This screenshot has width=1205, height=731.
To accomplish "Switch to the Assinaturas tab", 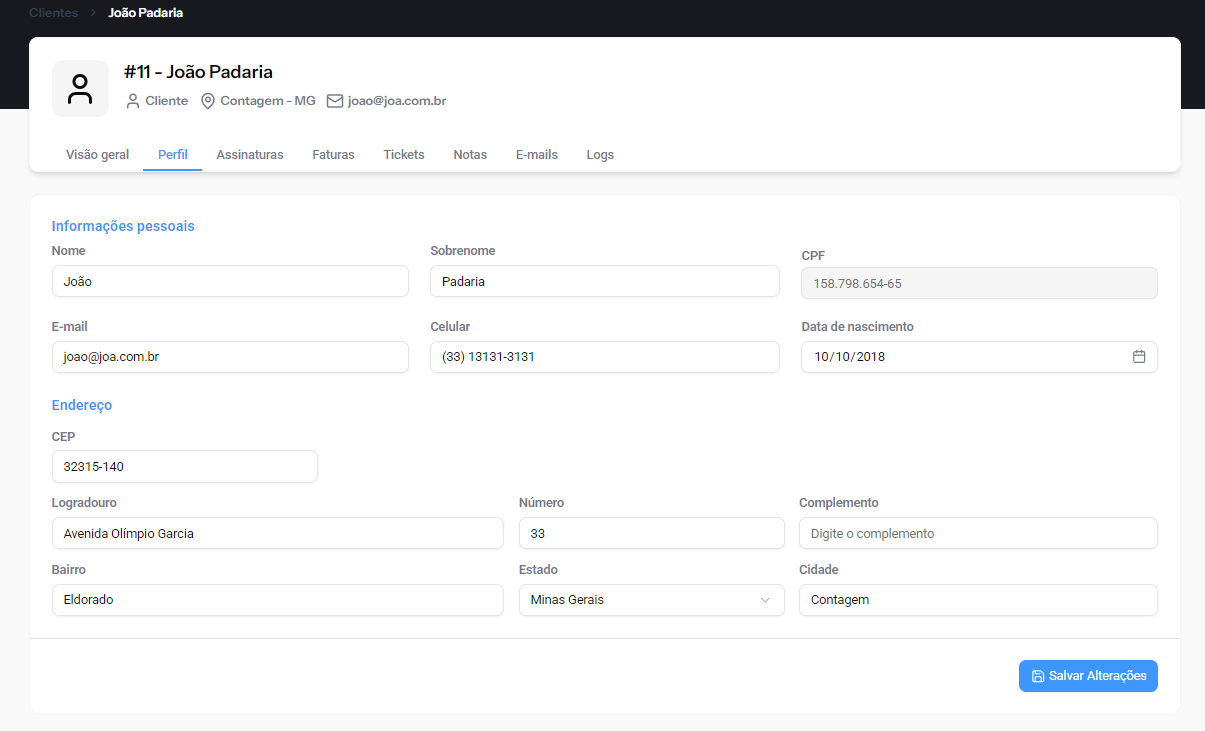I will click(x=250, y=155).
